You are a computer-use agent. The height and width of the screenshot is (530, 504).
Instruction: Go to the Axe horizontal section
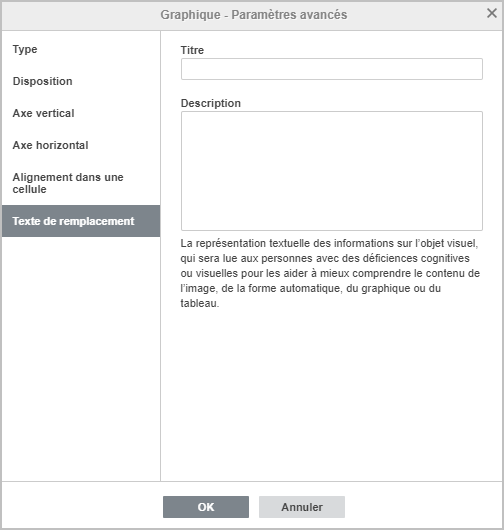coord(81,145)
